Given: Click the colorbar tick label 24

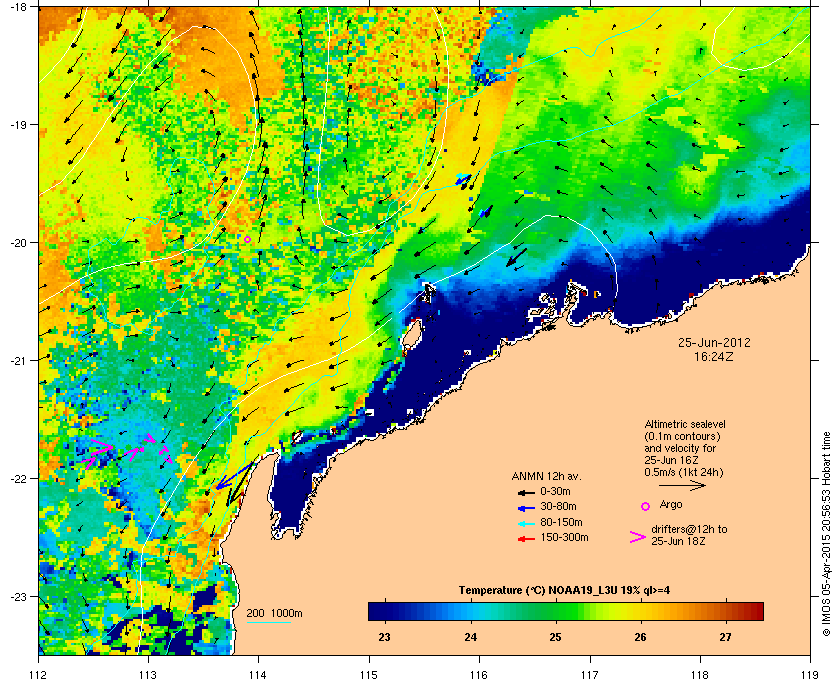Looking at the screenshot, I should (x=470, y=638).
